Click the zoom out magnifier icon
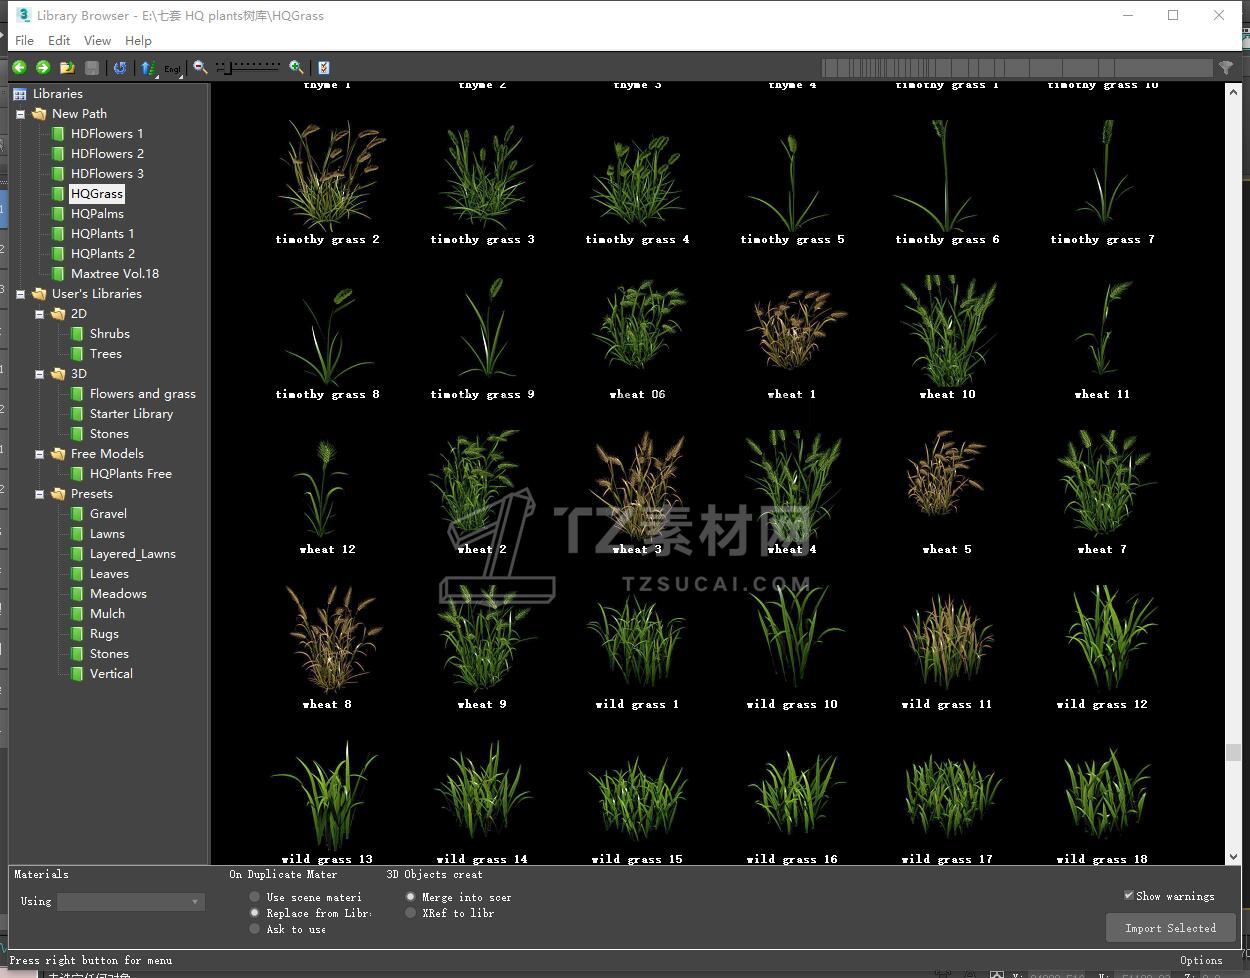This screenshot has height=978, width=1250. click(200, 67)
